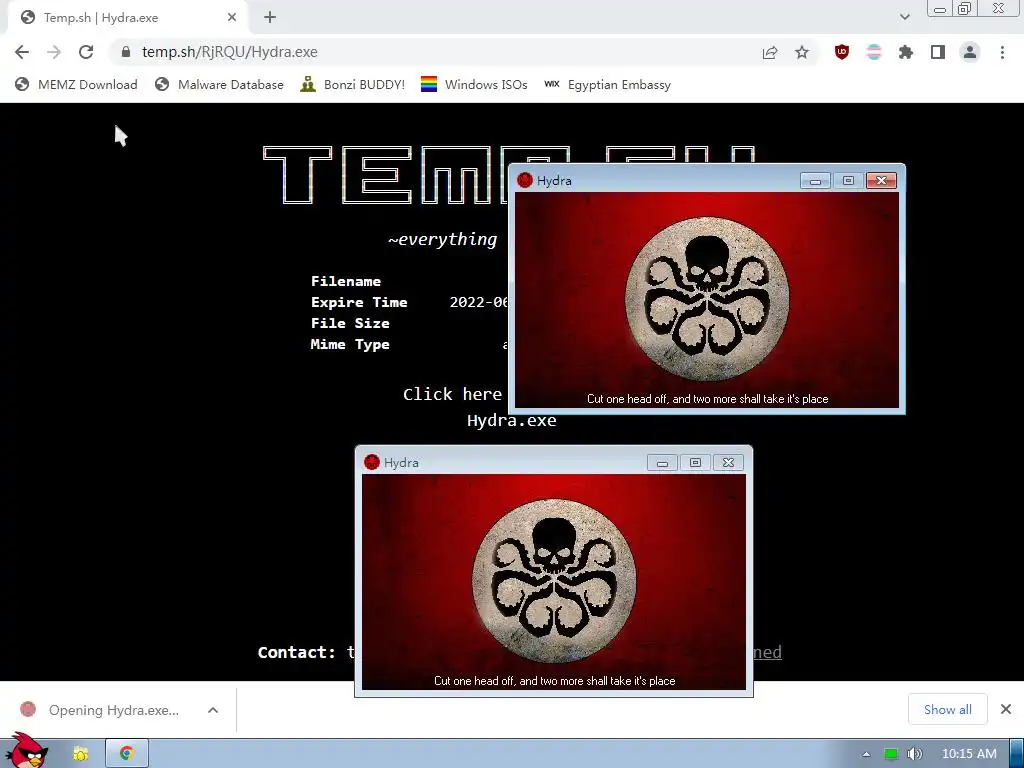Click the octopus skull emblem in lower Hydra window
The image size is (1024, 768).
pos(554,581)
